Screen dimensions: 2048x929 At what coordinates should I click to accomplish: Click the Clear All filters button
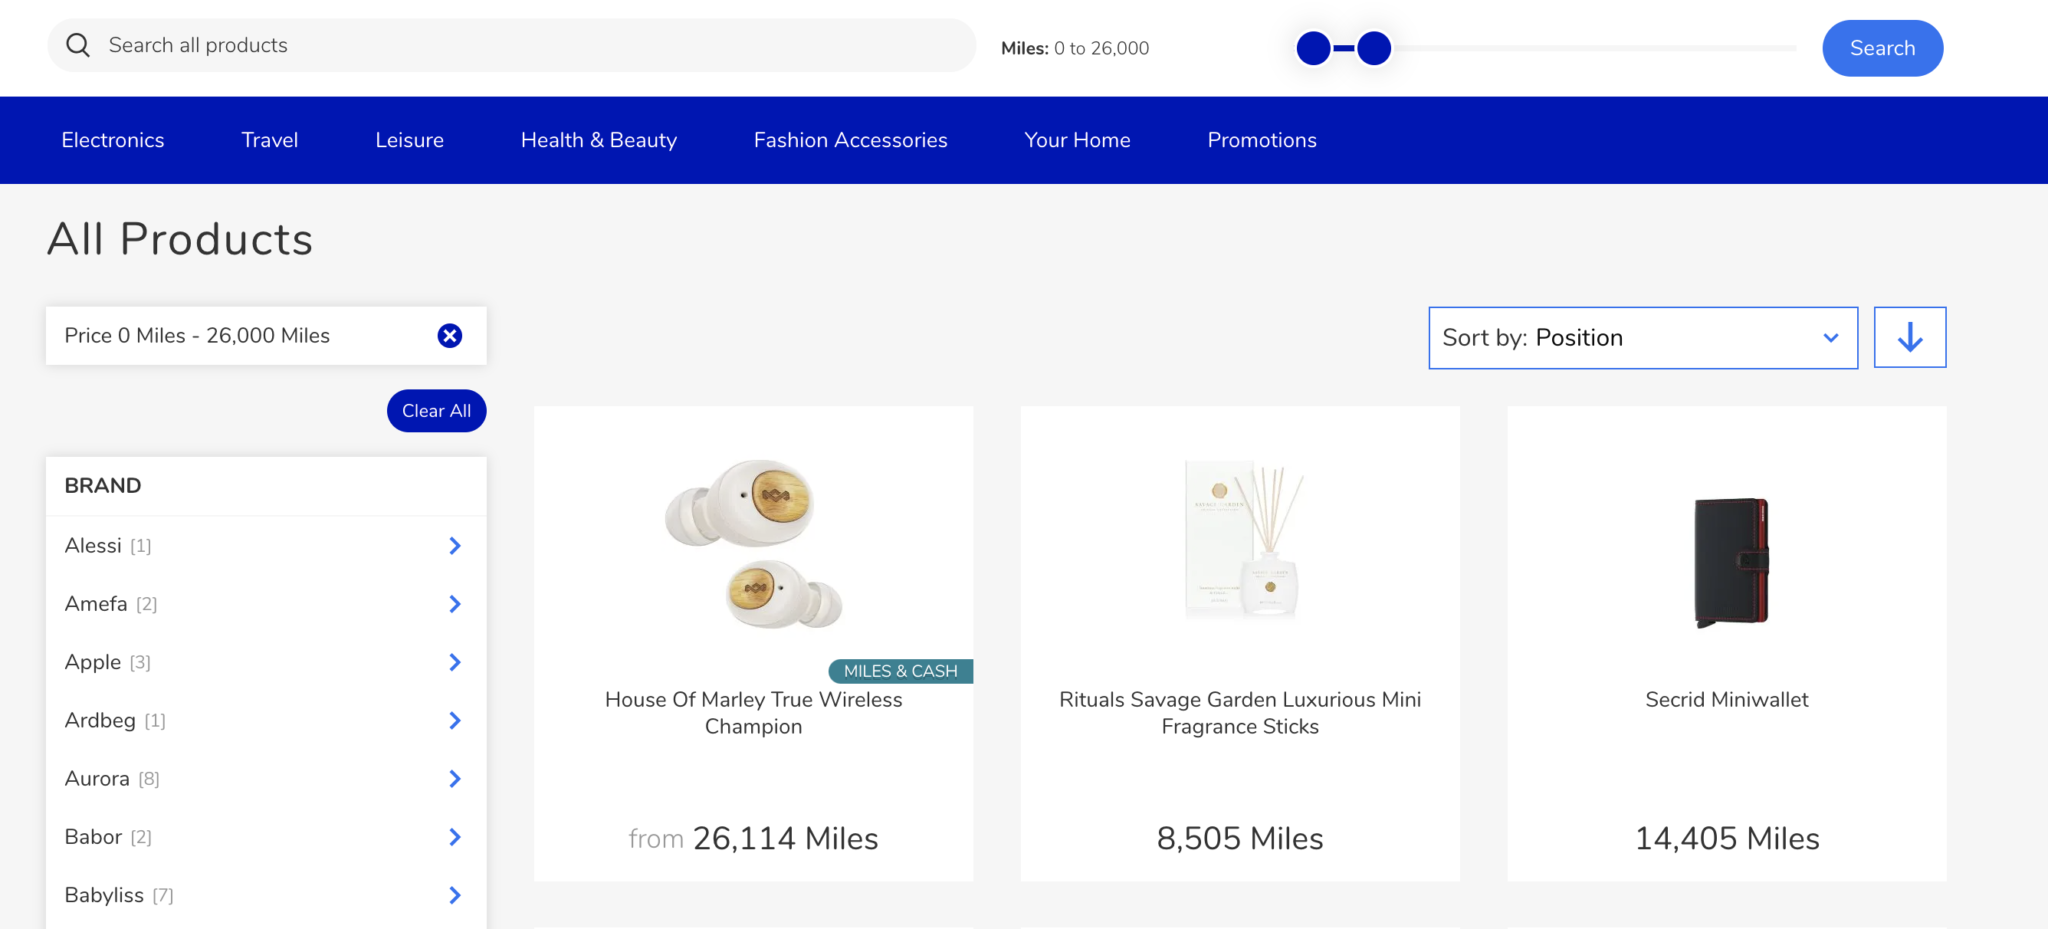(x=437, y=411)
